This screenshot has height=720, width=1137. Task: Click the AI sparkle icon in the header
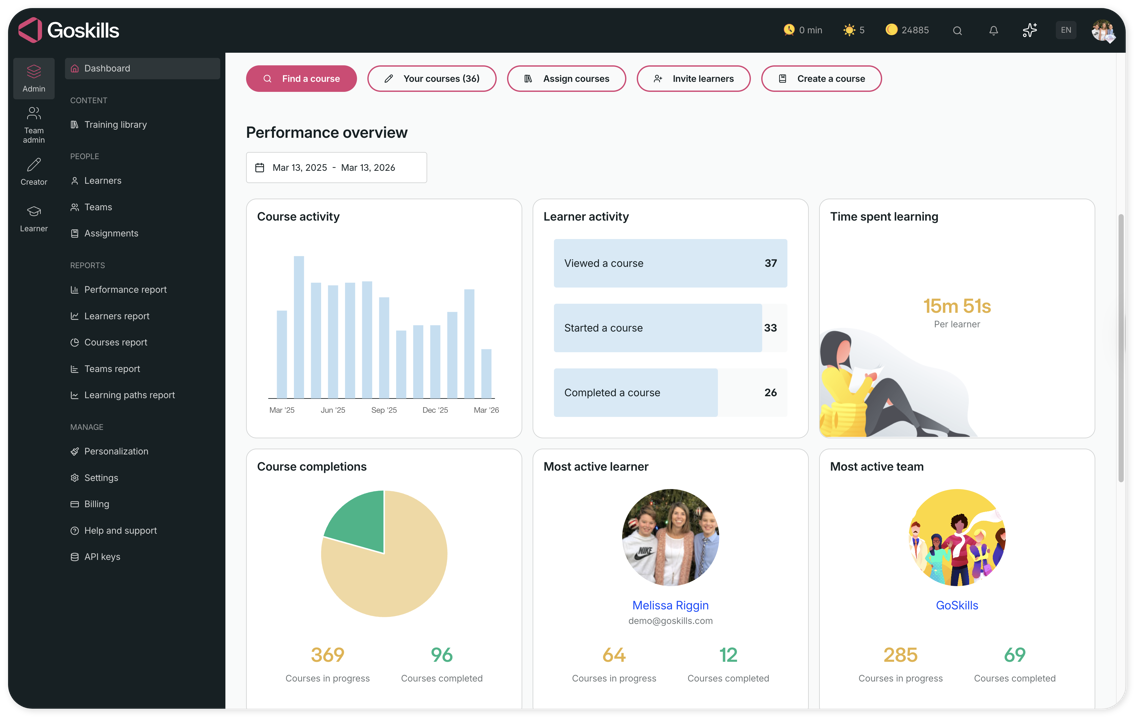click(1030, 30)
